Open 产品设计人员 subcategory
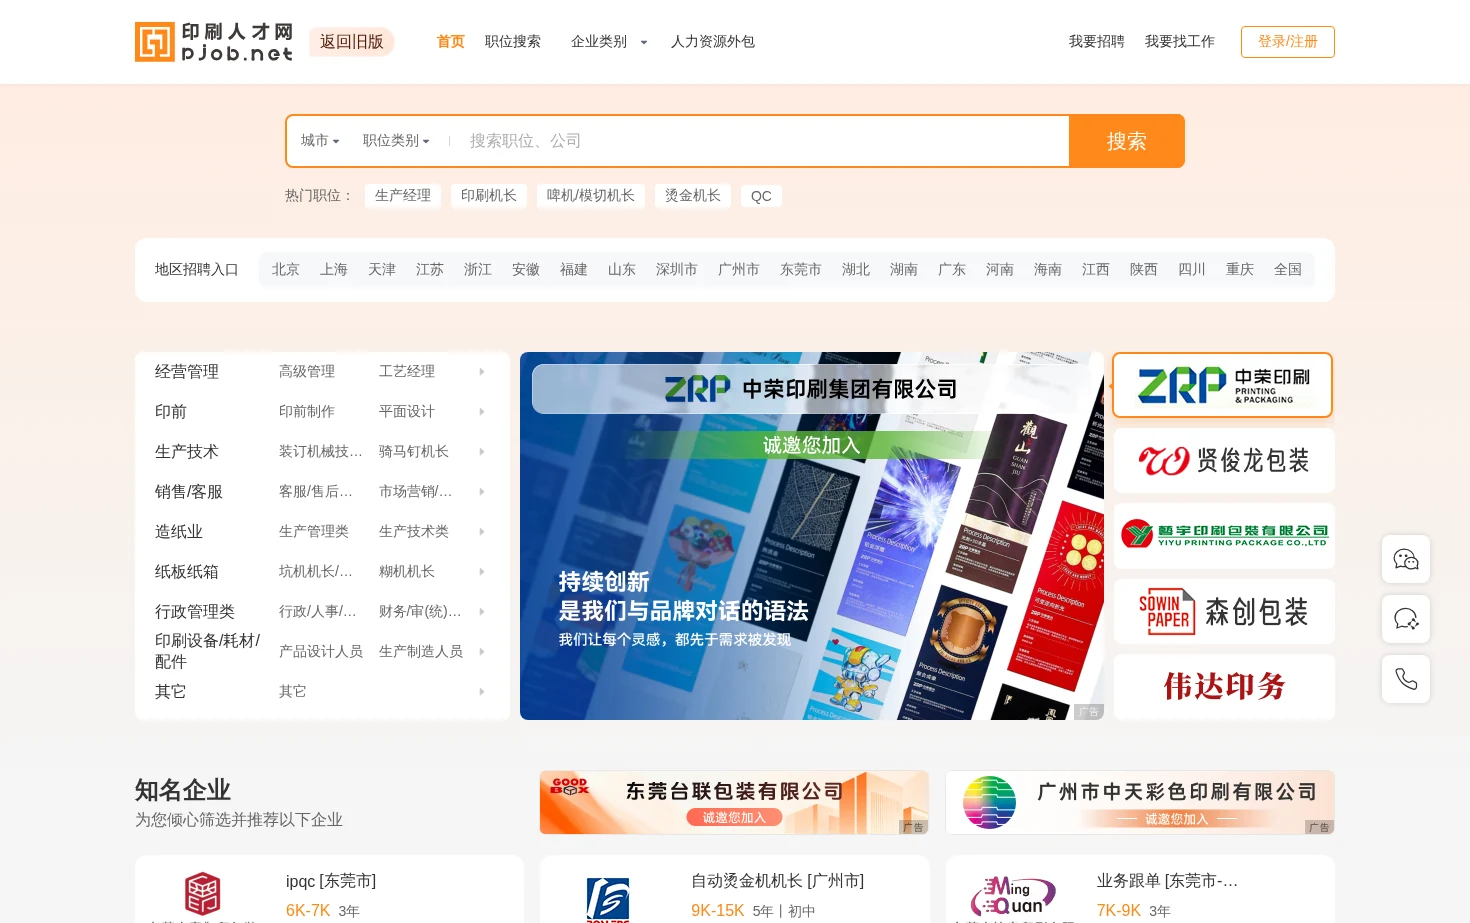Screen dimensions: 1470x923 click(321, 652)
